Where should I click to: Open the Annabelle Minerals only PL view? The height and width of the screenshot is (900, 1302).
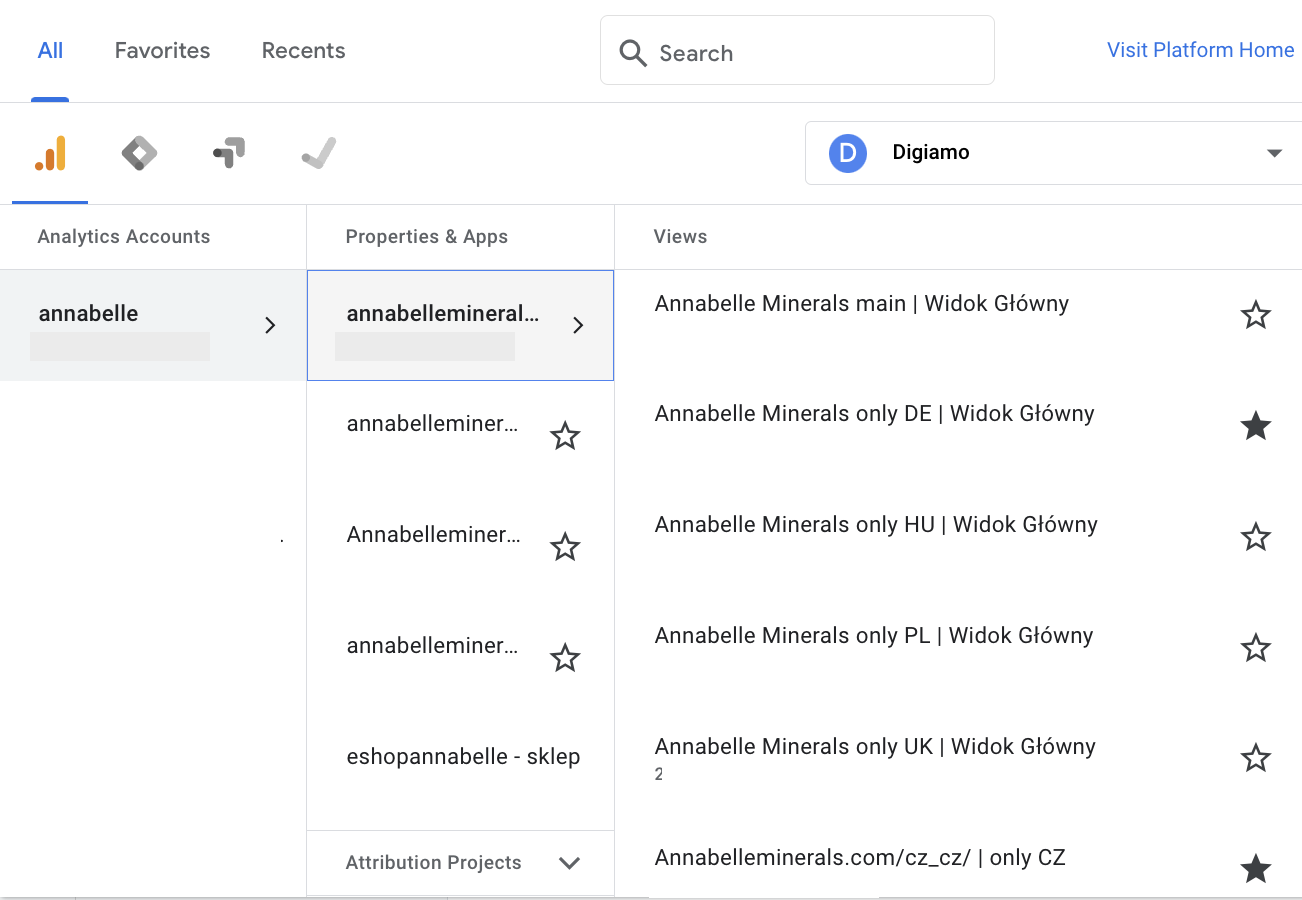click(x=873, y=636)
